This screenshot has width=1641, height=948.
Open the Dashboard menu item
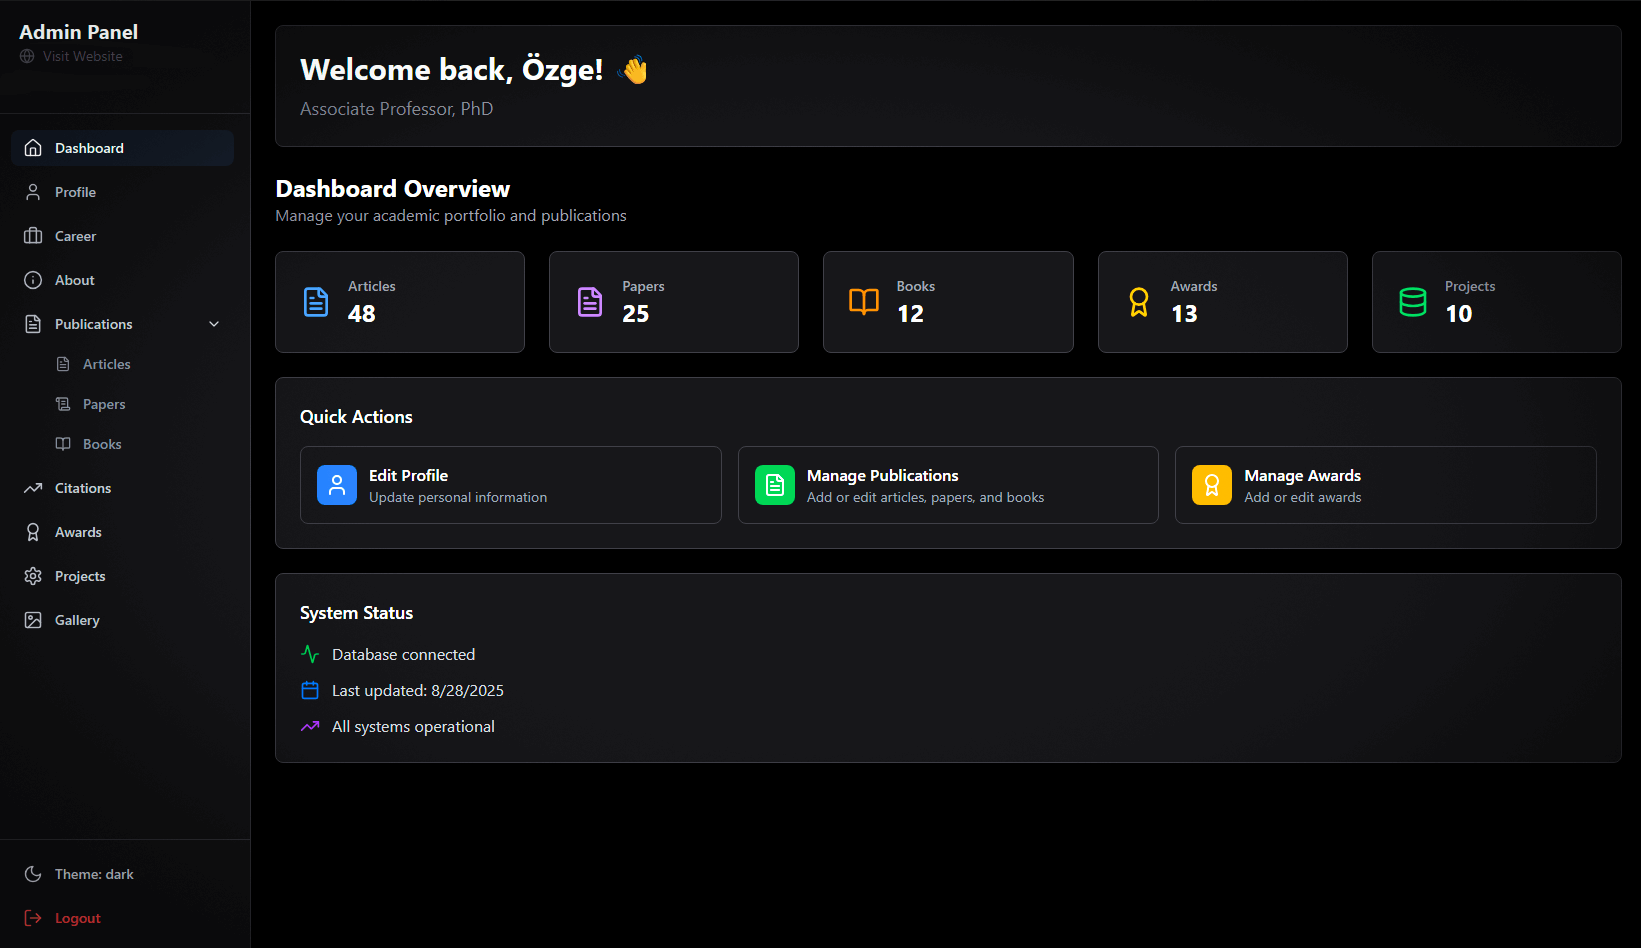point(123,148)
